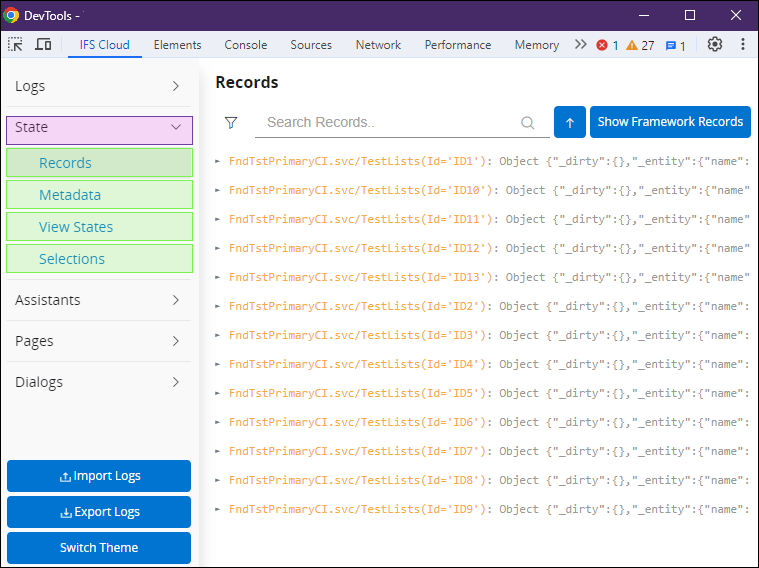Expand the Logs section

point(100,86)
